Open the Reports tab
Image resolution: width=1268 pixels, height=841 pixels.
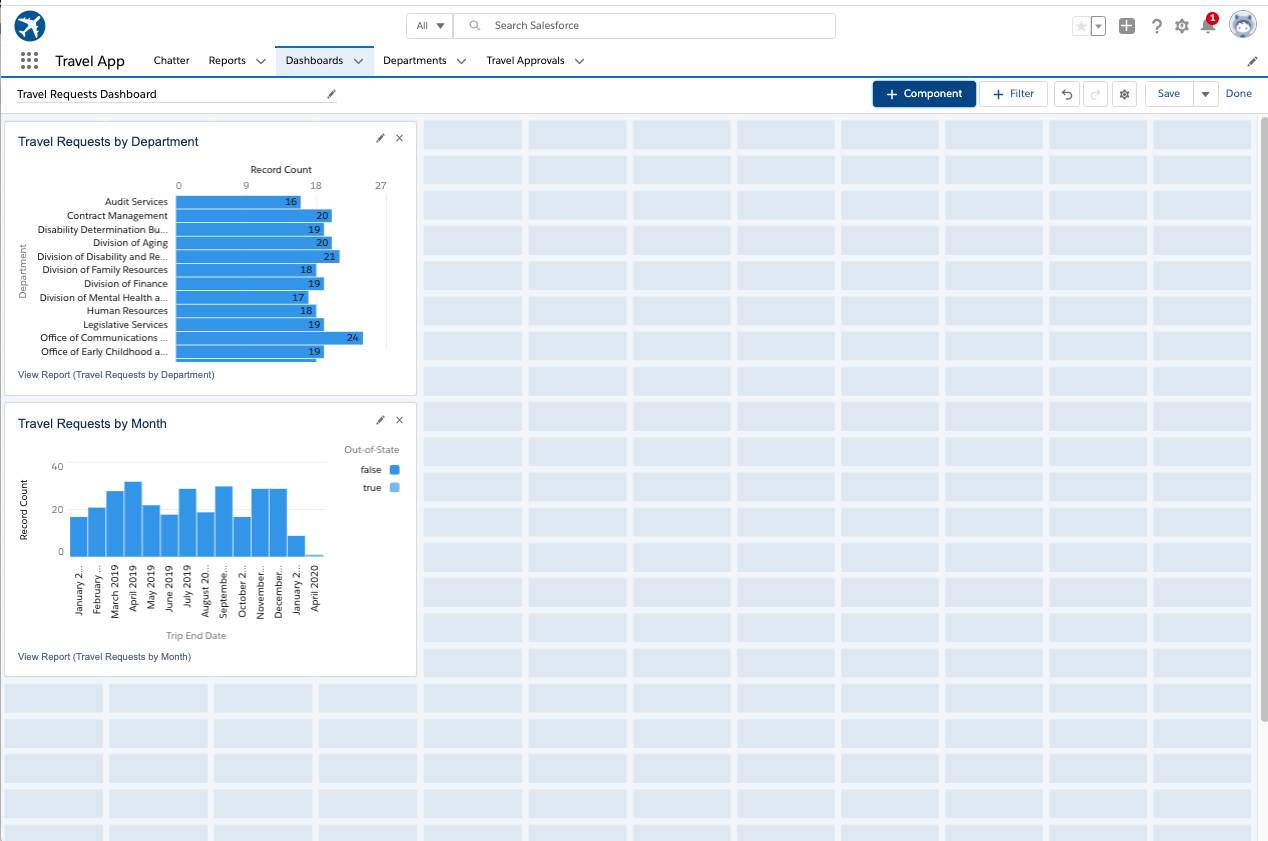click(x=227, y=60)
